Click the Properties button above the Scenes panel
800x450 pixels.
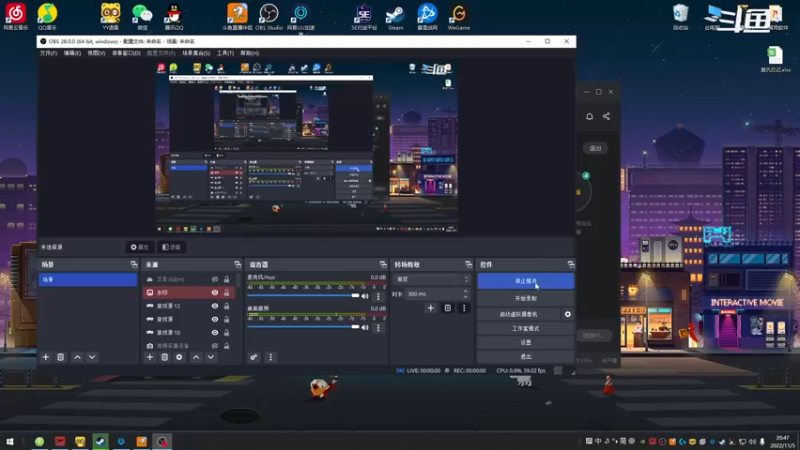pyautogui.click(x=140, y=247)
